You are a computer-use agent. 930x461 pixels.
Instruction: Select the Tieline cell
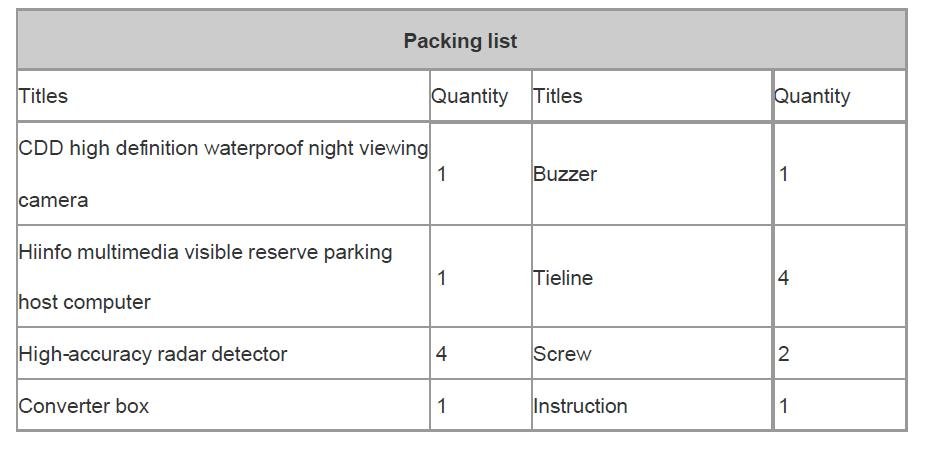click(x=563, y=278)
